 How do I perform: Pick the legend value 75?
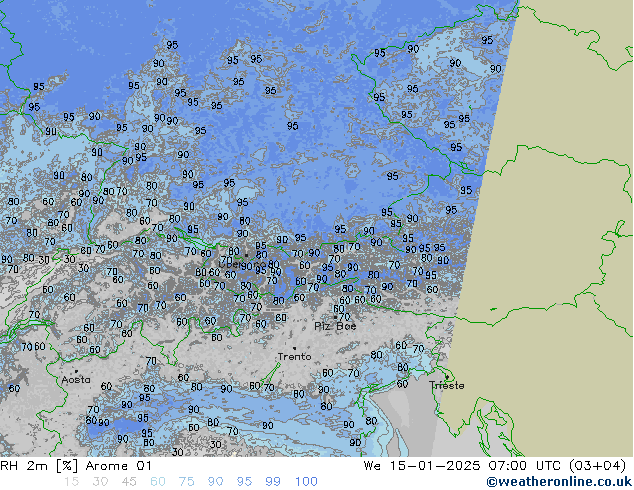(186, 482)
